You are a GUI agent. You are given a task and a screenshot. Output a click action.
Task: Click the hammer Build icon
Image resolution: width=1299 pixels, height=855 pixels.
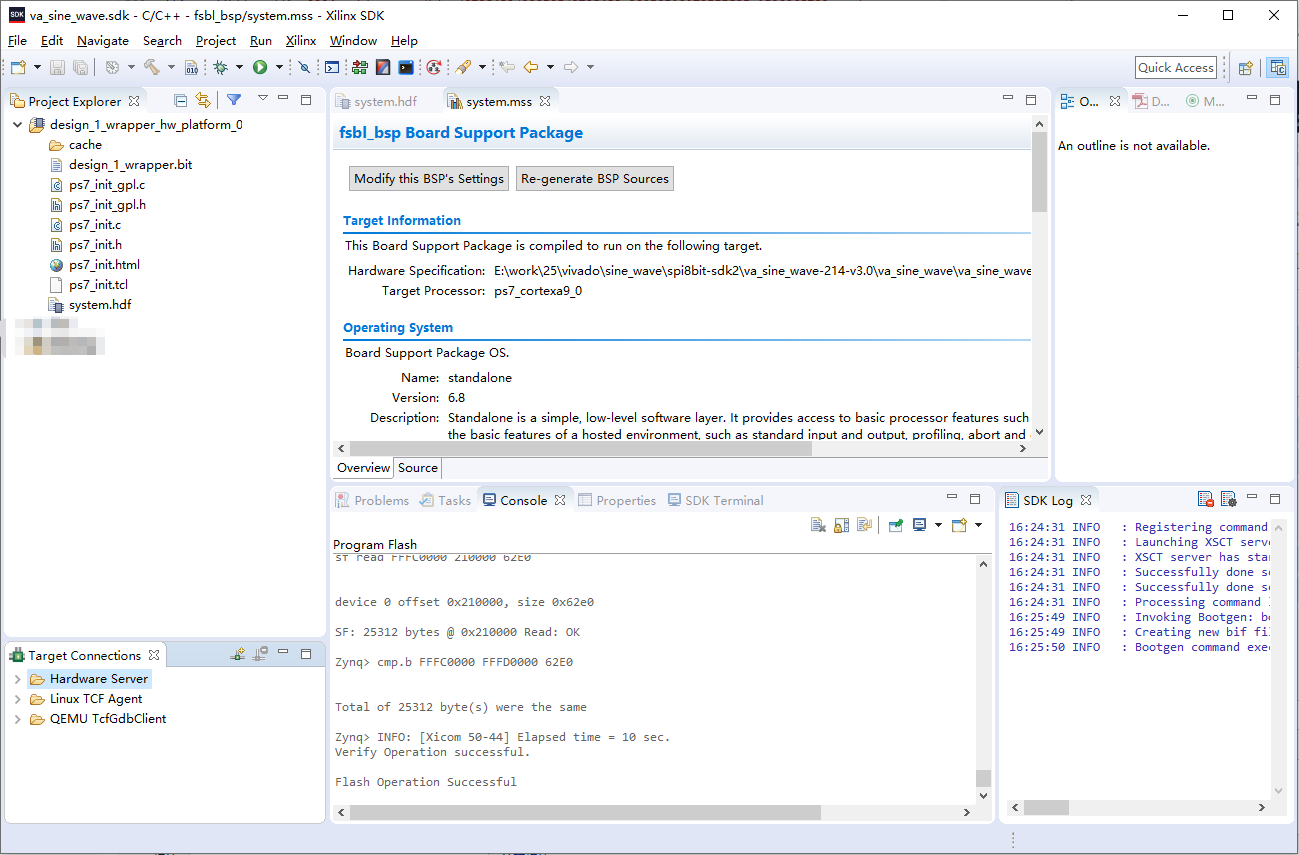click(x=152, y=67)
